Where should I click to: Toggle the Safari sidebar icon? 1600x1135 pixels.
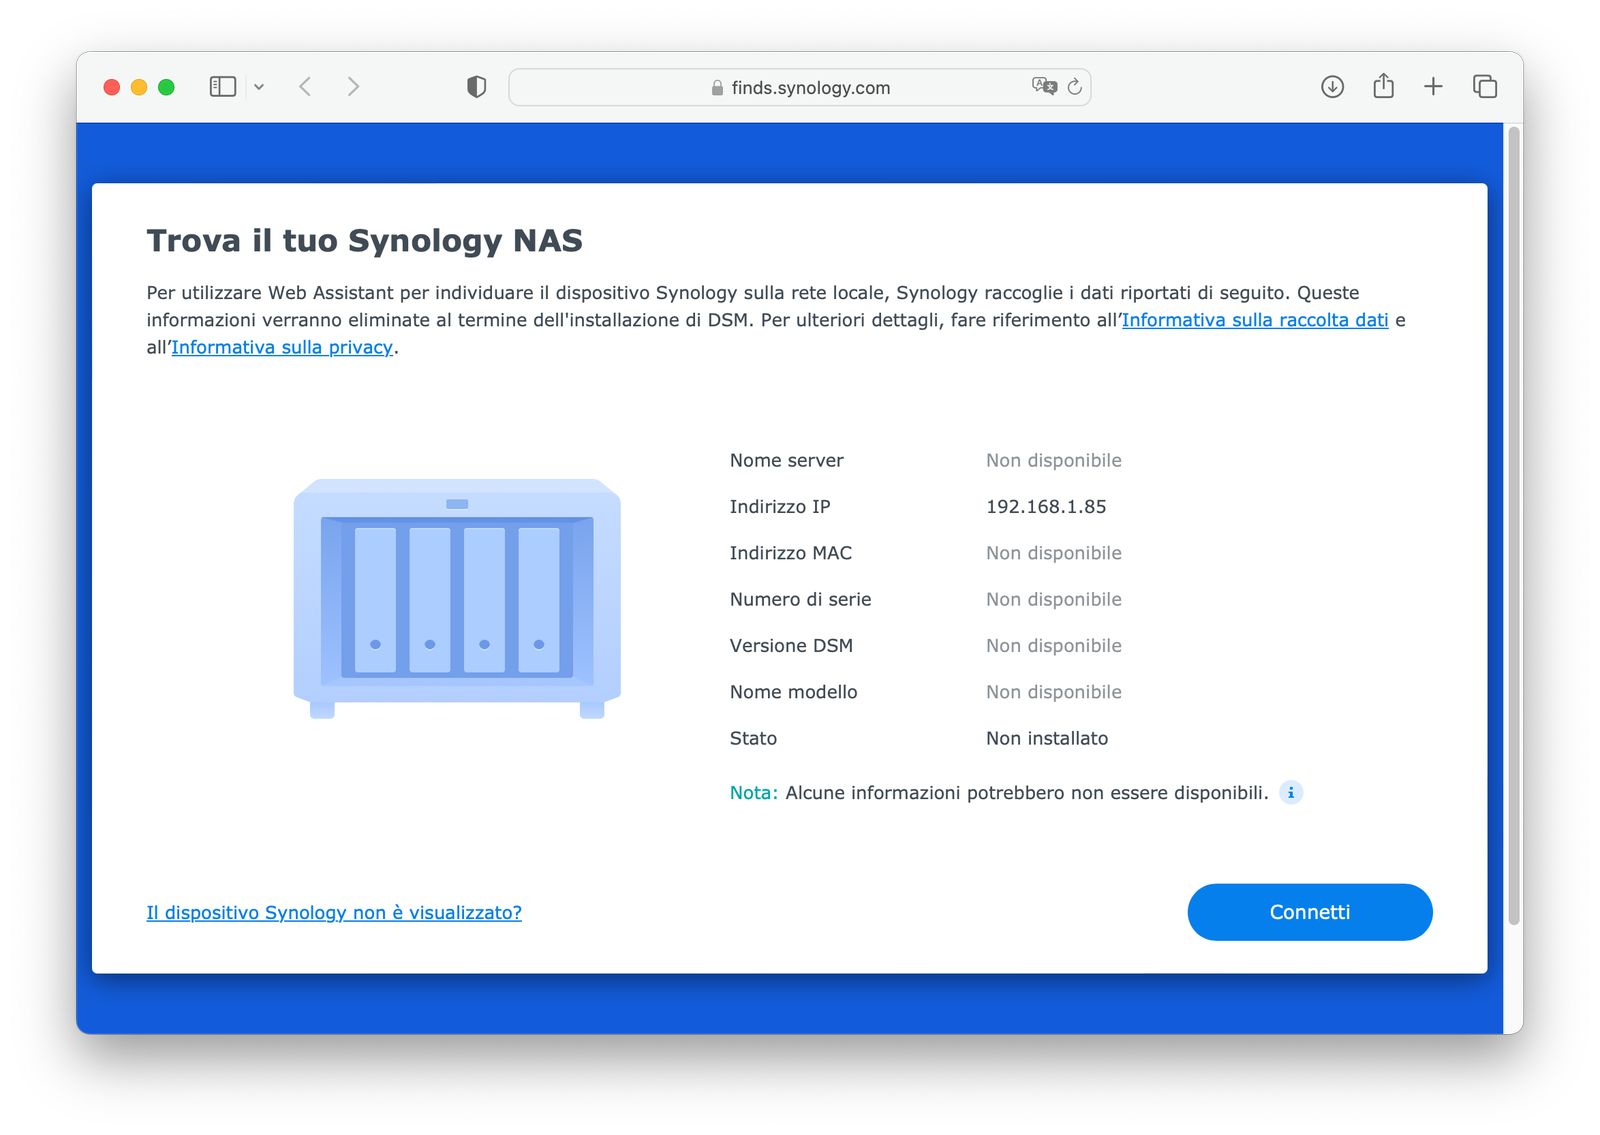pos(222,87)
